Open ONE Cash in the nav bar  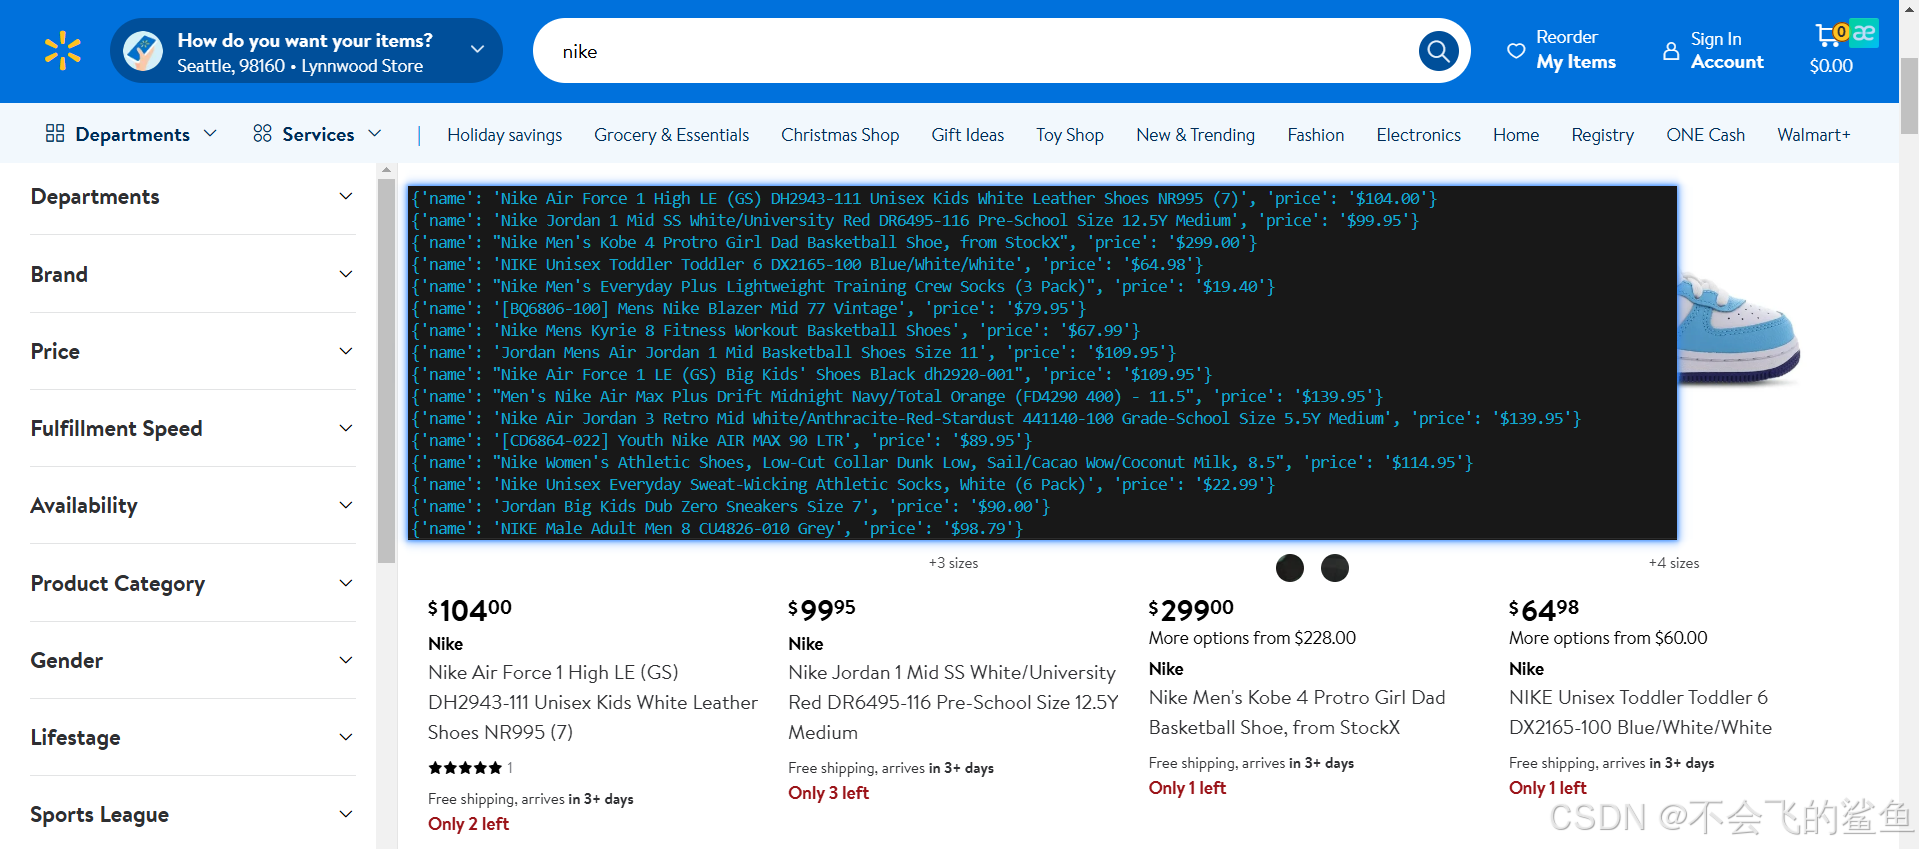[x=1705, y=135]
